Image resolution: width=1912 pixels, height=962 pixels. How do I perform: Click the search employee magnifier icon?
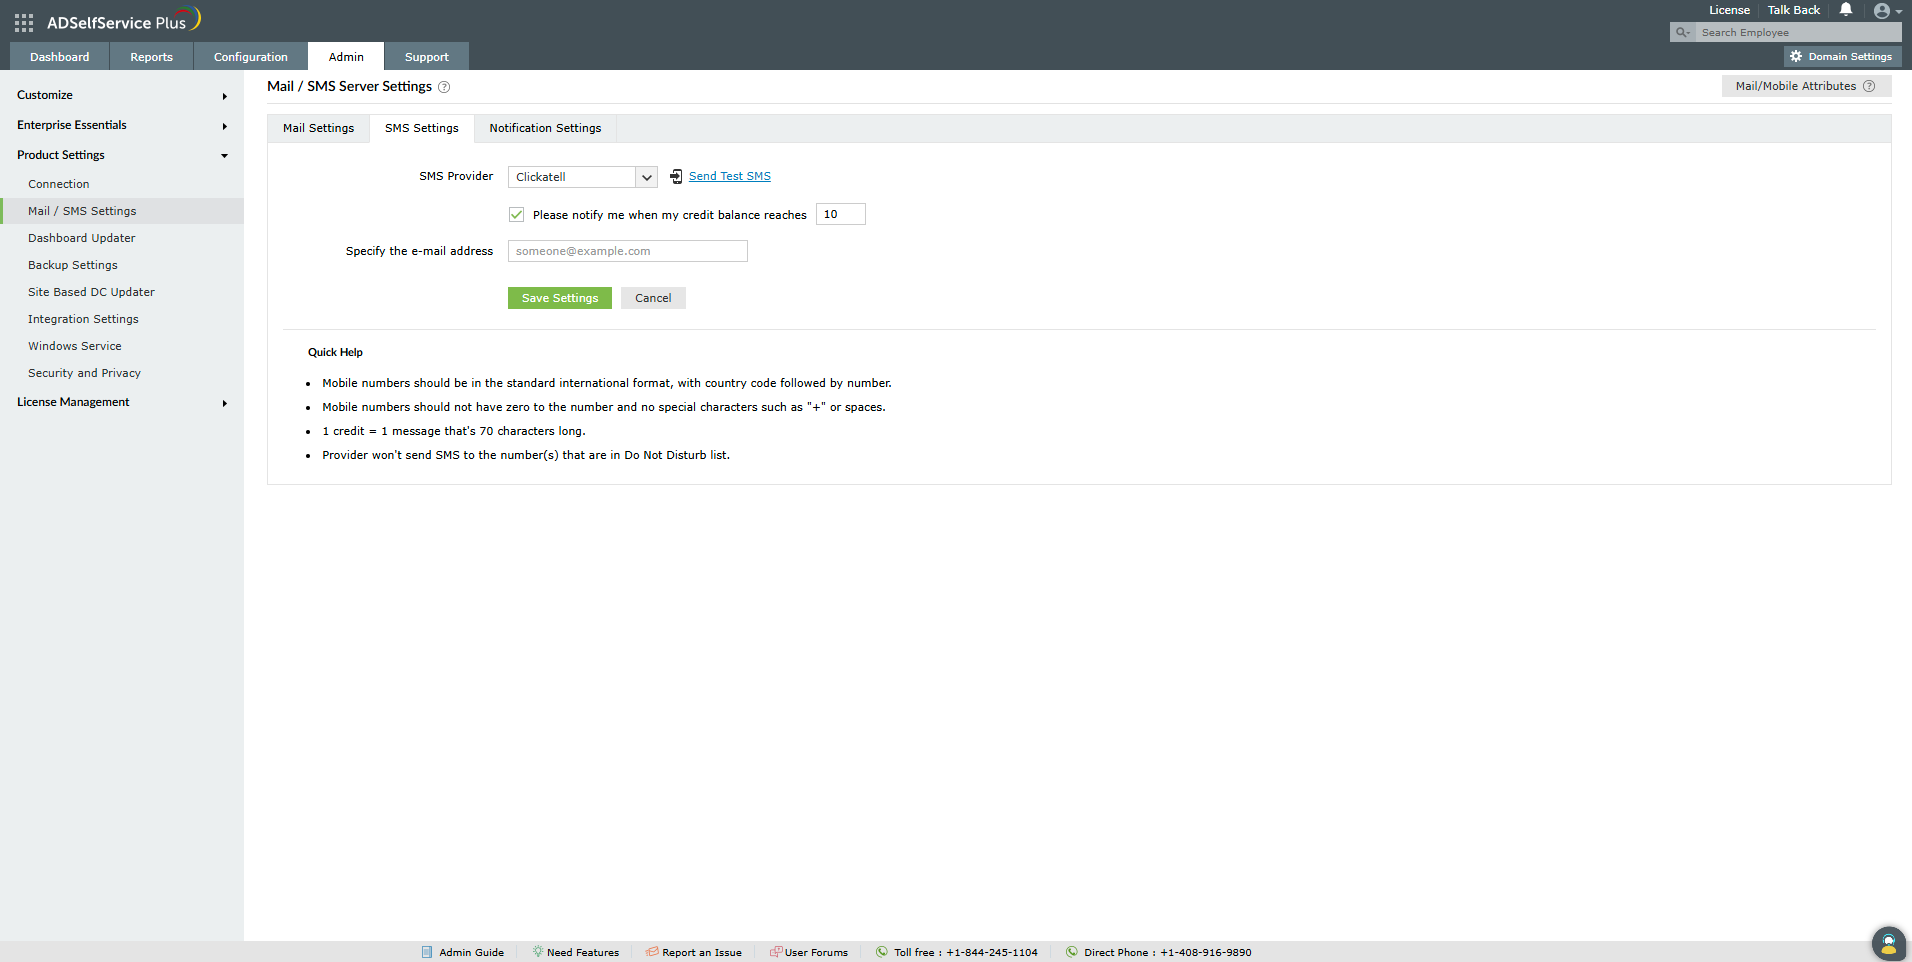[1683, 33]
